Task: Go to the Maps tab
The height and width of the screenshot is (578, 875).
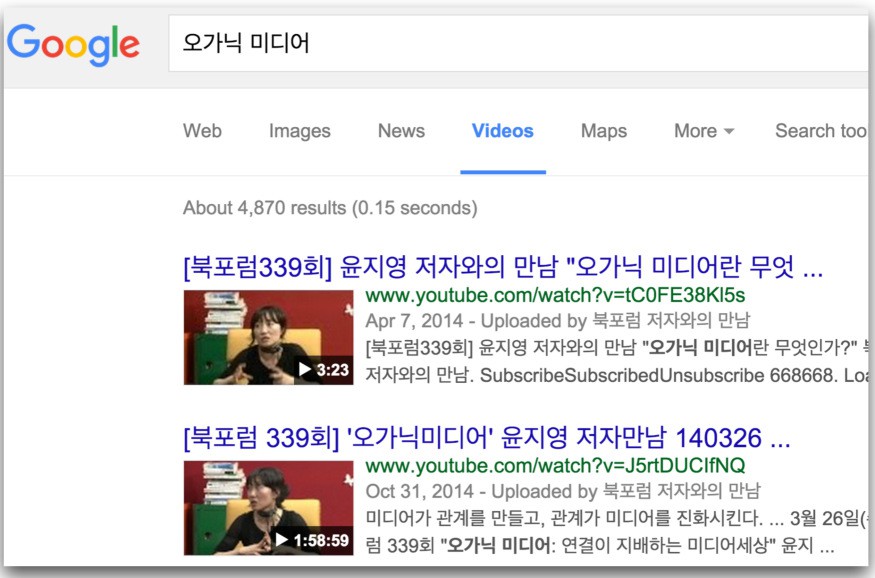Action: (x=604, y=131)
